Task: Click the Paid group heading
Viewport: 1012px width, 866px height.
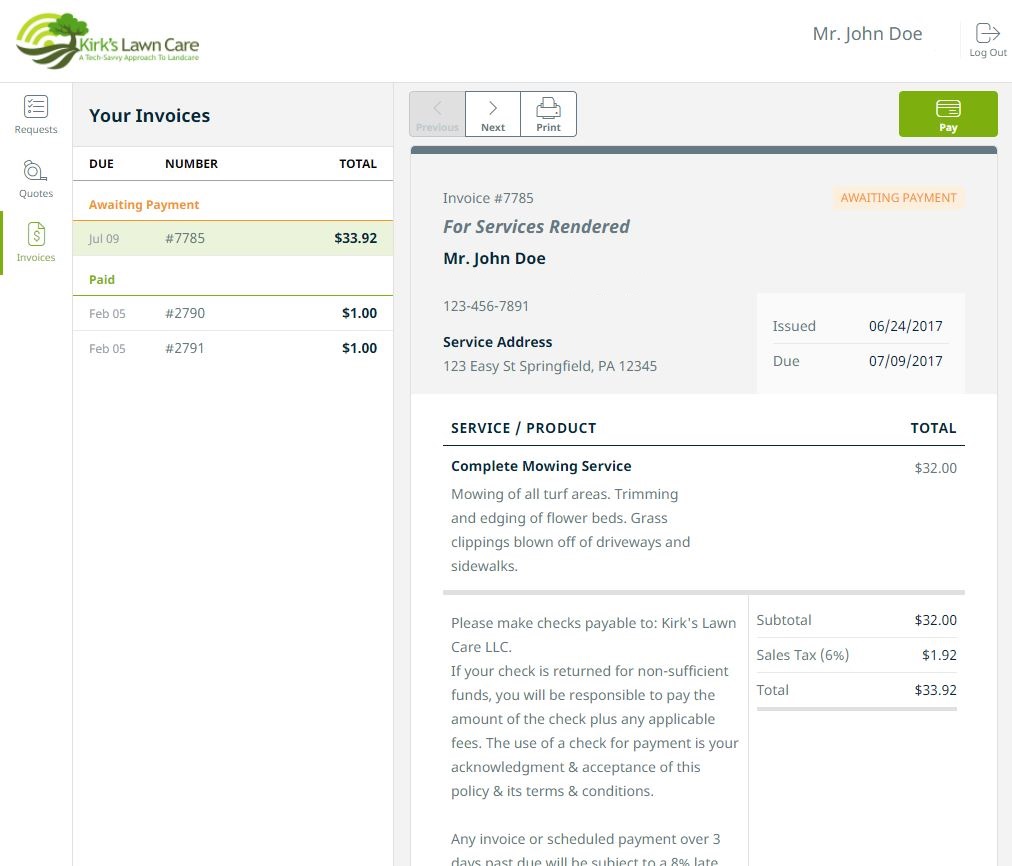Action: coord(102,280)
